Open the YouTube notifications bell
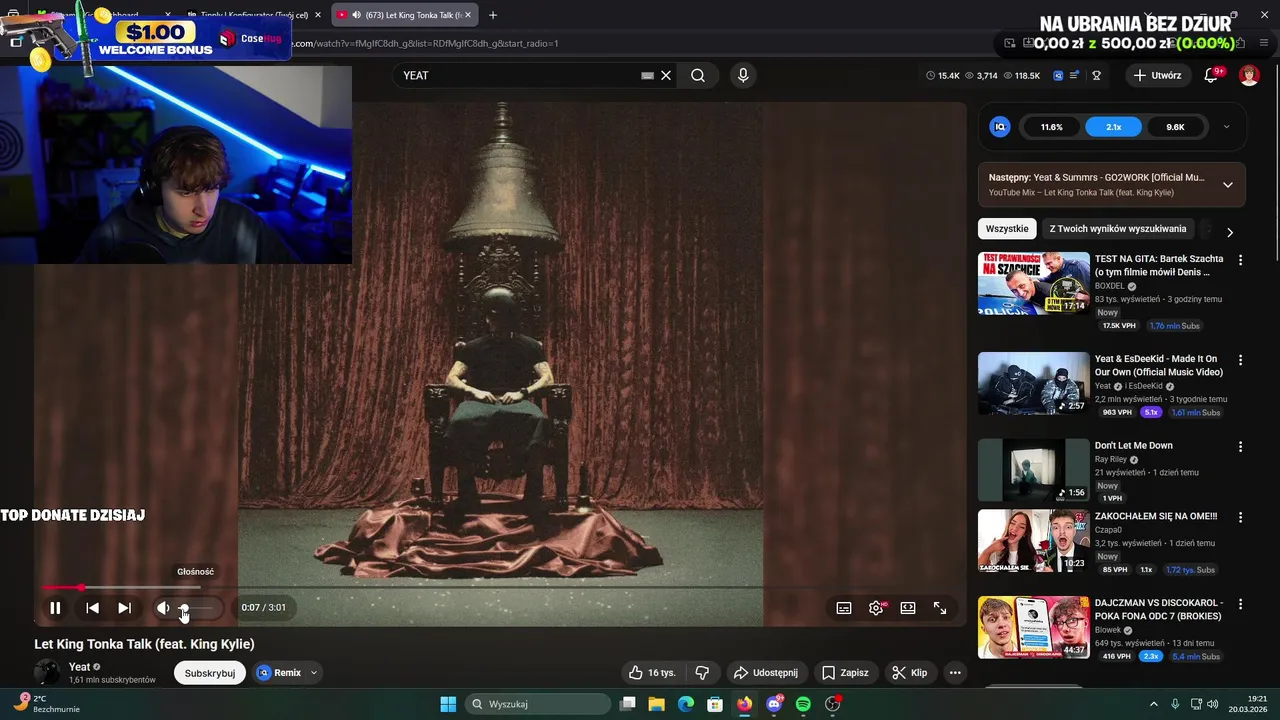The width and height of the screenshot is (1280, 720). tap(1211, 75)
